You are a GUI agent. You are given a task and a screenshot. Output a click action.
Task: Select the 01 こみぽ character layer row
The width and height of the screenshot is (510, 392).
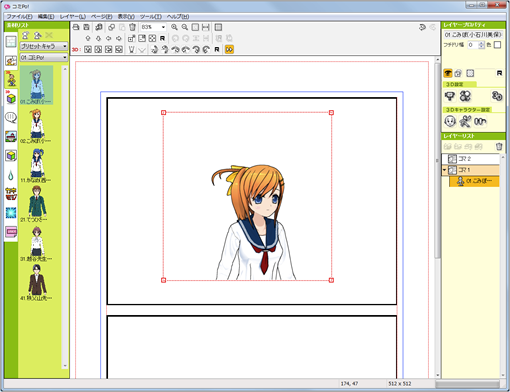[474, 181]
